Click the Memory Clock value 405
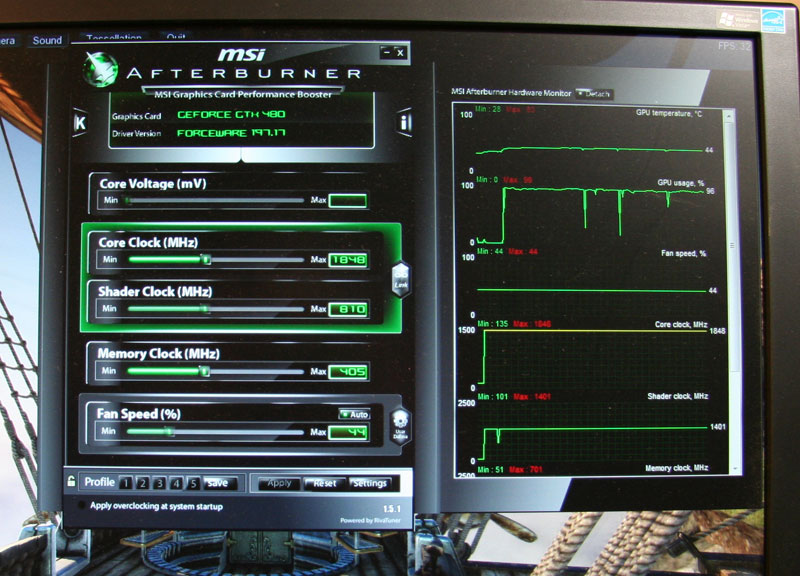This screenshot has width=800, height=576. (349, 371)
